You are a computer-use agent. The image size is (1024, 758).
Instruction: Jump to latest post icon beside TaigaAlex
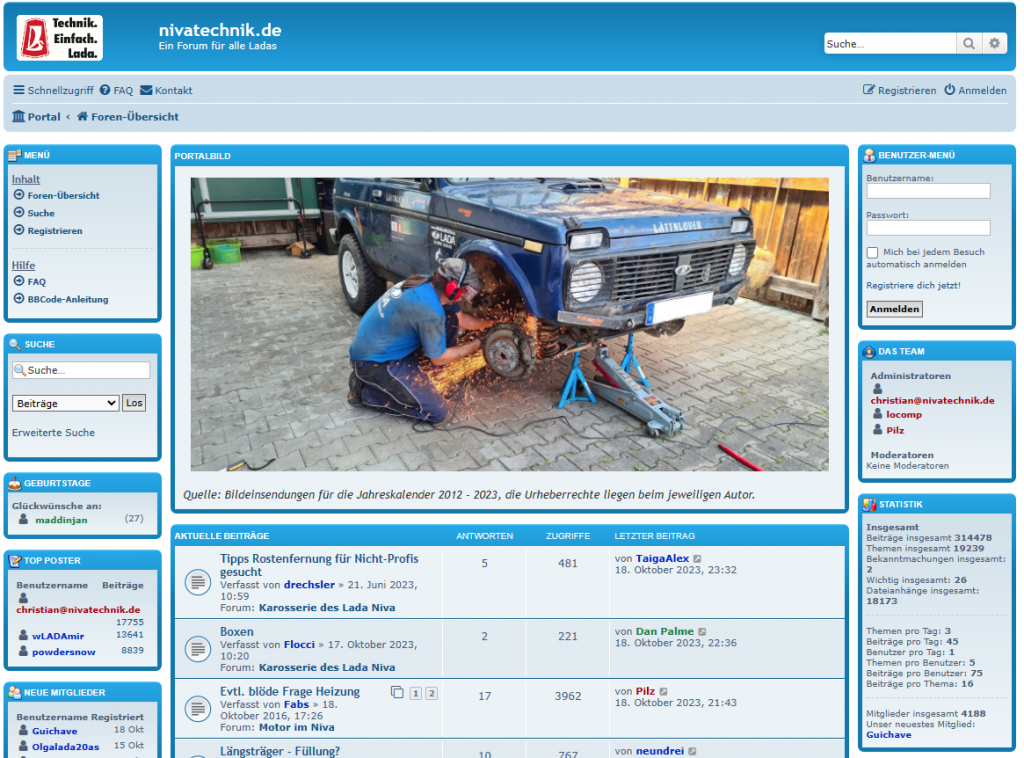(697, 559)
